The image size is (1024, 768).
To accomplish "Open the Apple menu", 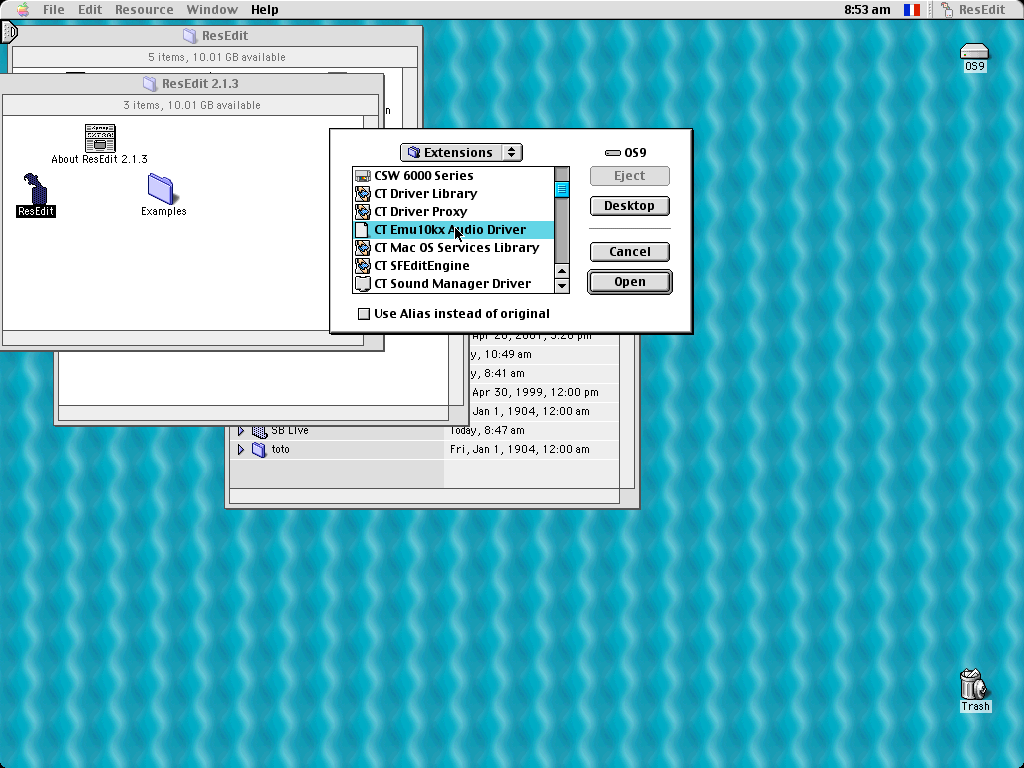I will point(23,9).
